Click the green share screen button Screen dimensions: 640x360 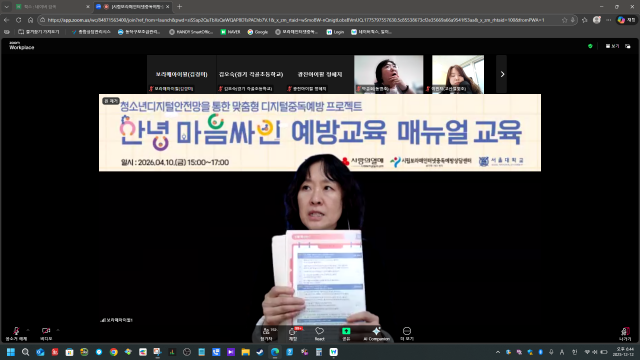pos(346,334)
